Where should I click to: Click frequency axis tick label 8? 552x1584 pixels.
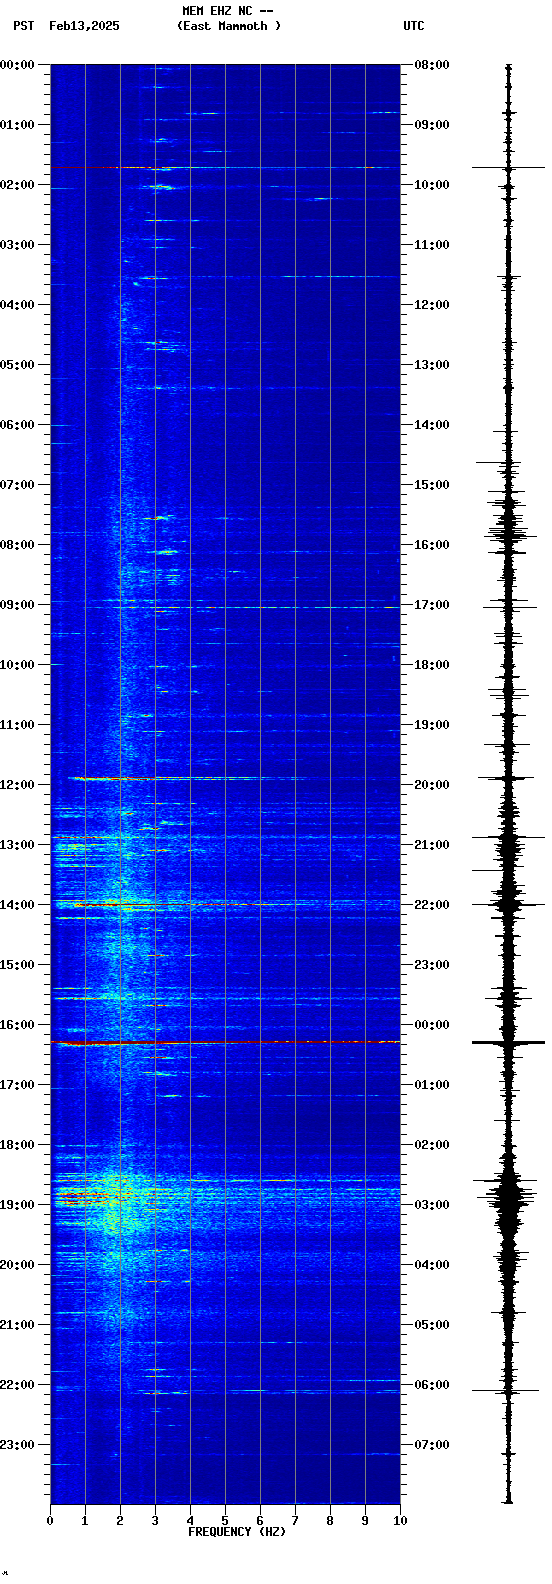click(330, 1521)
